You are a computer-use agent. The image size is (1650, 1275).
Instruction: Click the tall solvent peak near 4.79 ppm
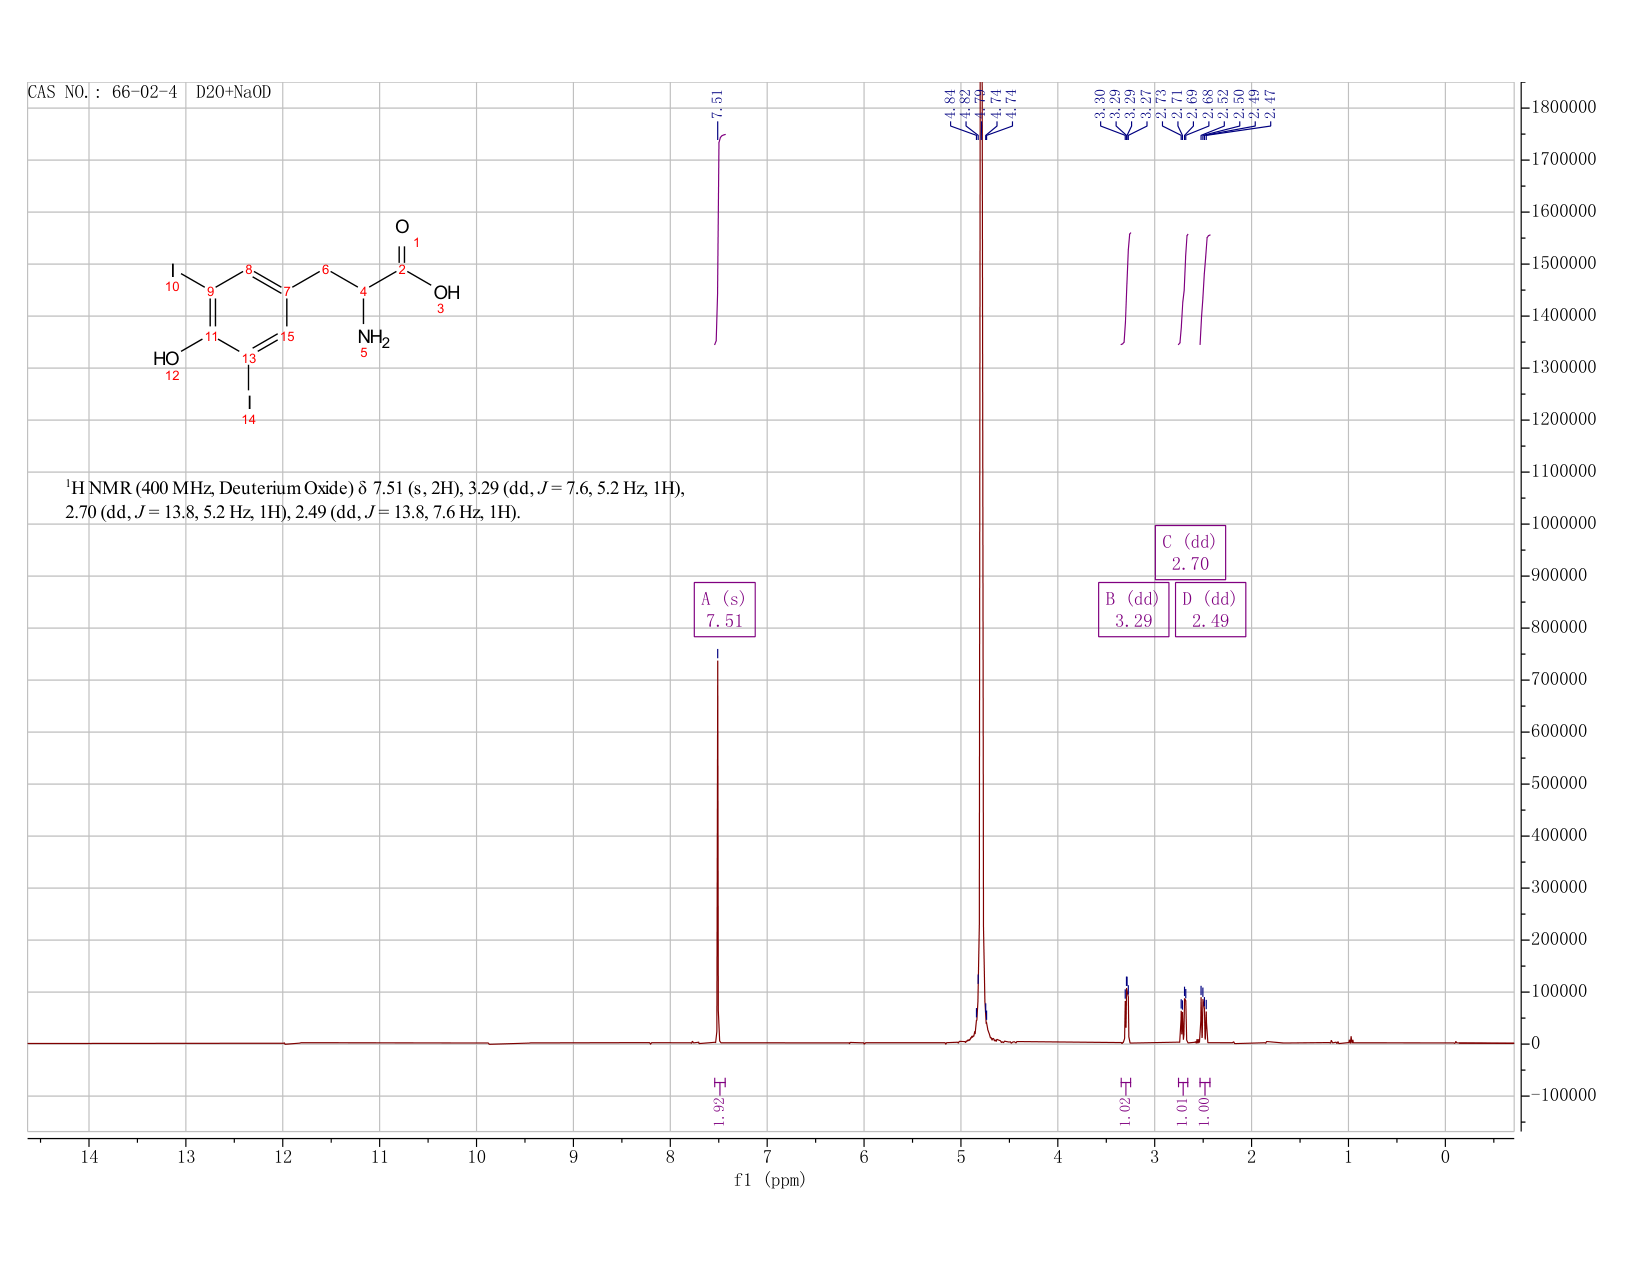pyautogui.click(x=981, y=560)
